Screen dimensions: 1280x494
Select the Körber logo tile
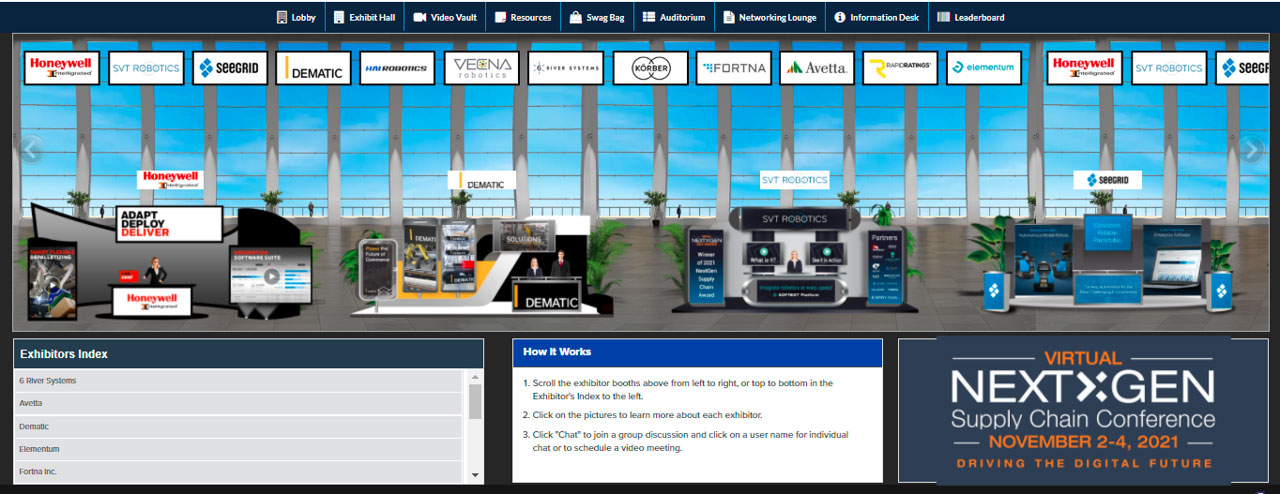pos(650,68)
